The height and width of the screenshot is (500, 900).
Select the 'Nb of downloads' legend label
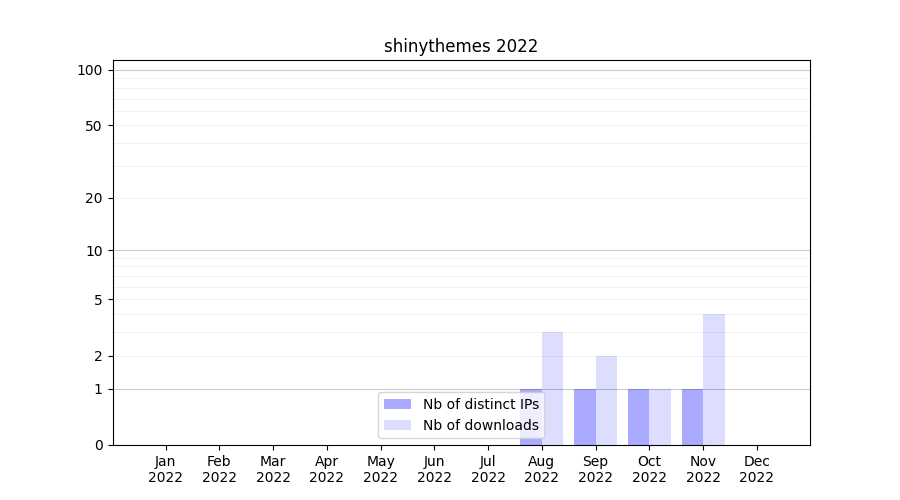coord(480,425)
